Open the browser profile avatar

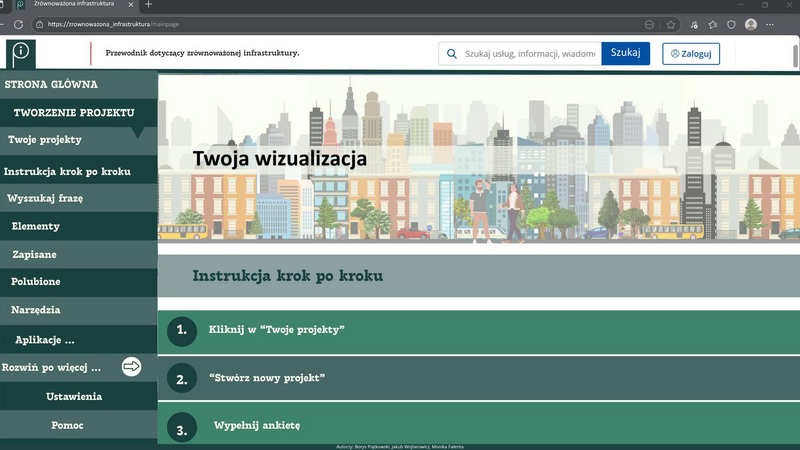point(751,24)
